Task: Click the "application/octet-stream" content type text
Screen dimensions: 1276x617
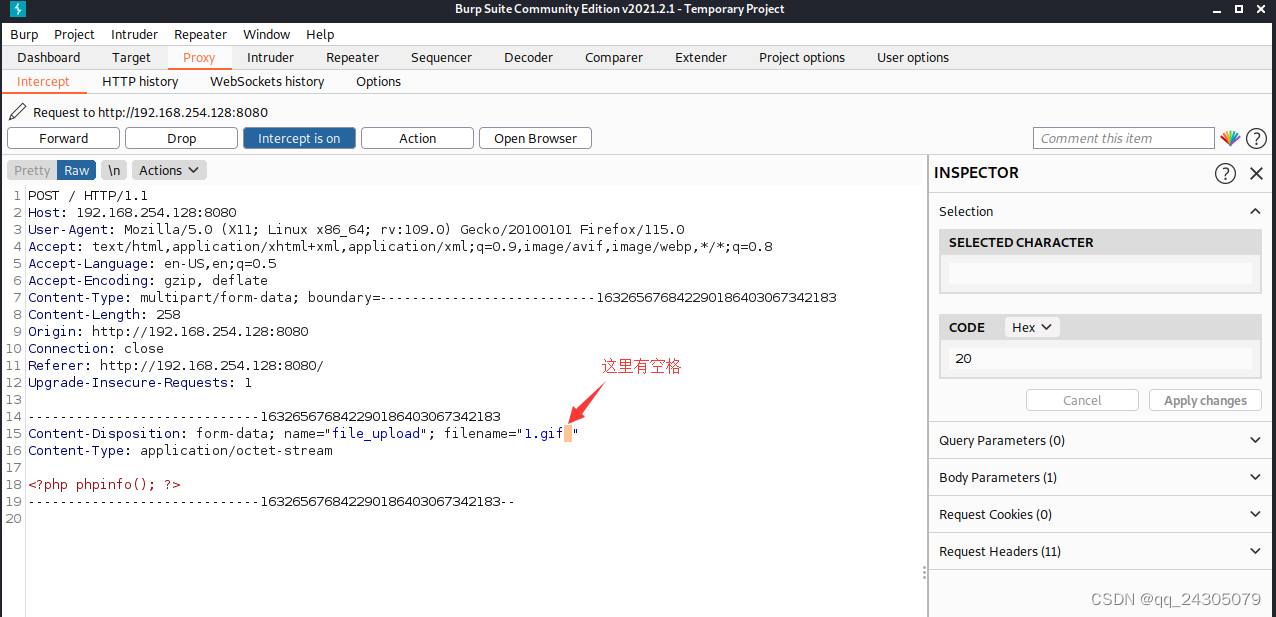Action: 236,450
